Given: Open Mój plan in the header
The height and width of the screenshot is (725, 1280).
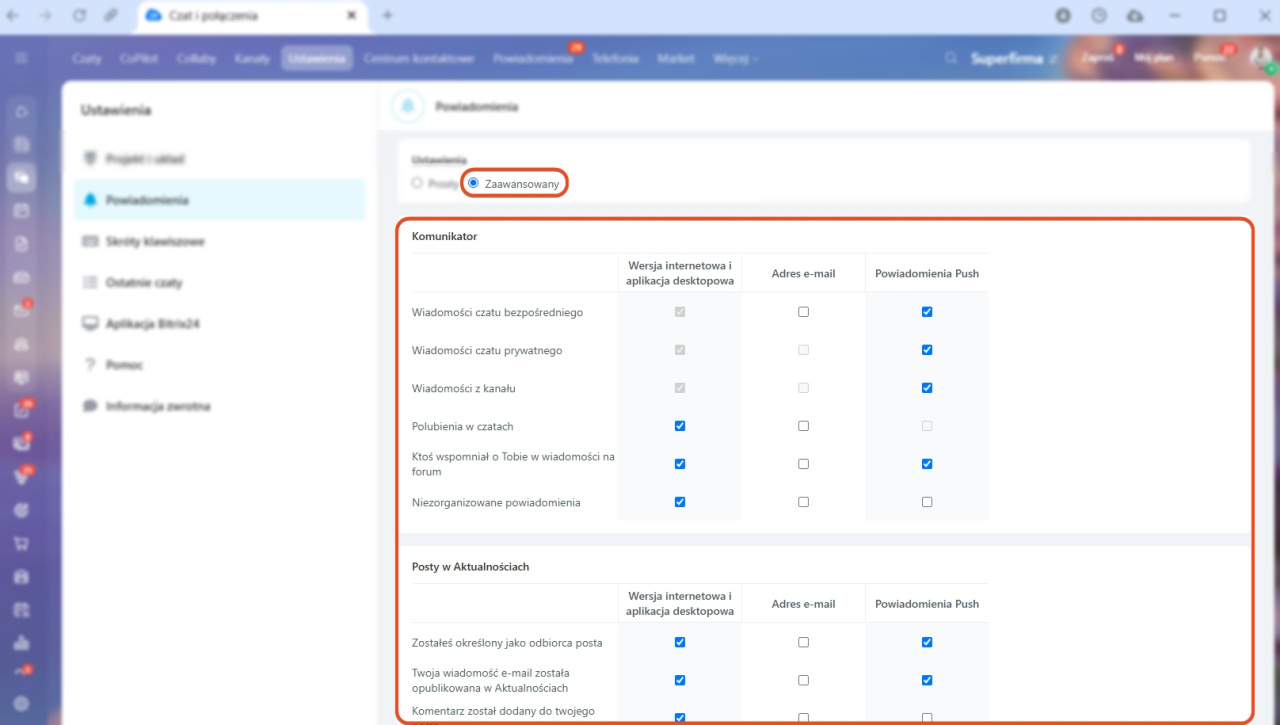Looking at the screenshot, I should click(1152, 58).
